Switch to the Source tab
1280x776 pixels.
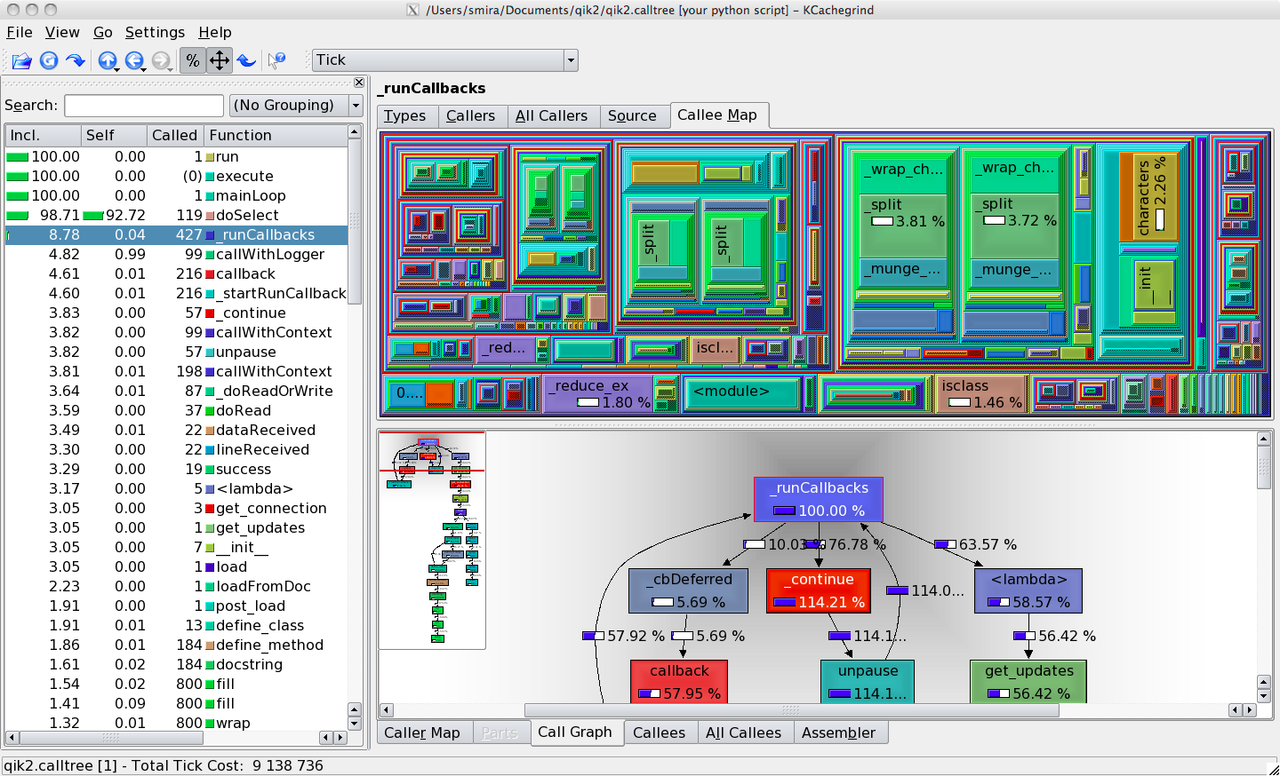point(632,116)
